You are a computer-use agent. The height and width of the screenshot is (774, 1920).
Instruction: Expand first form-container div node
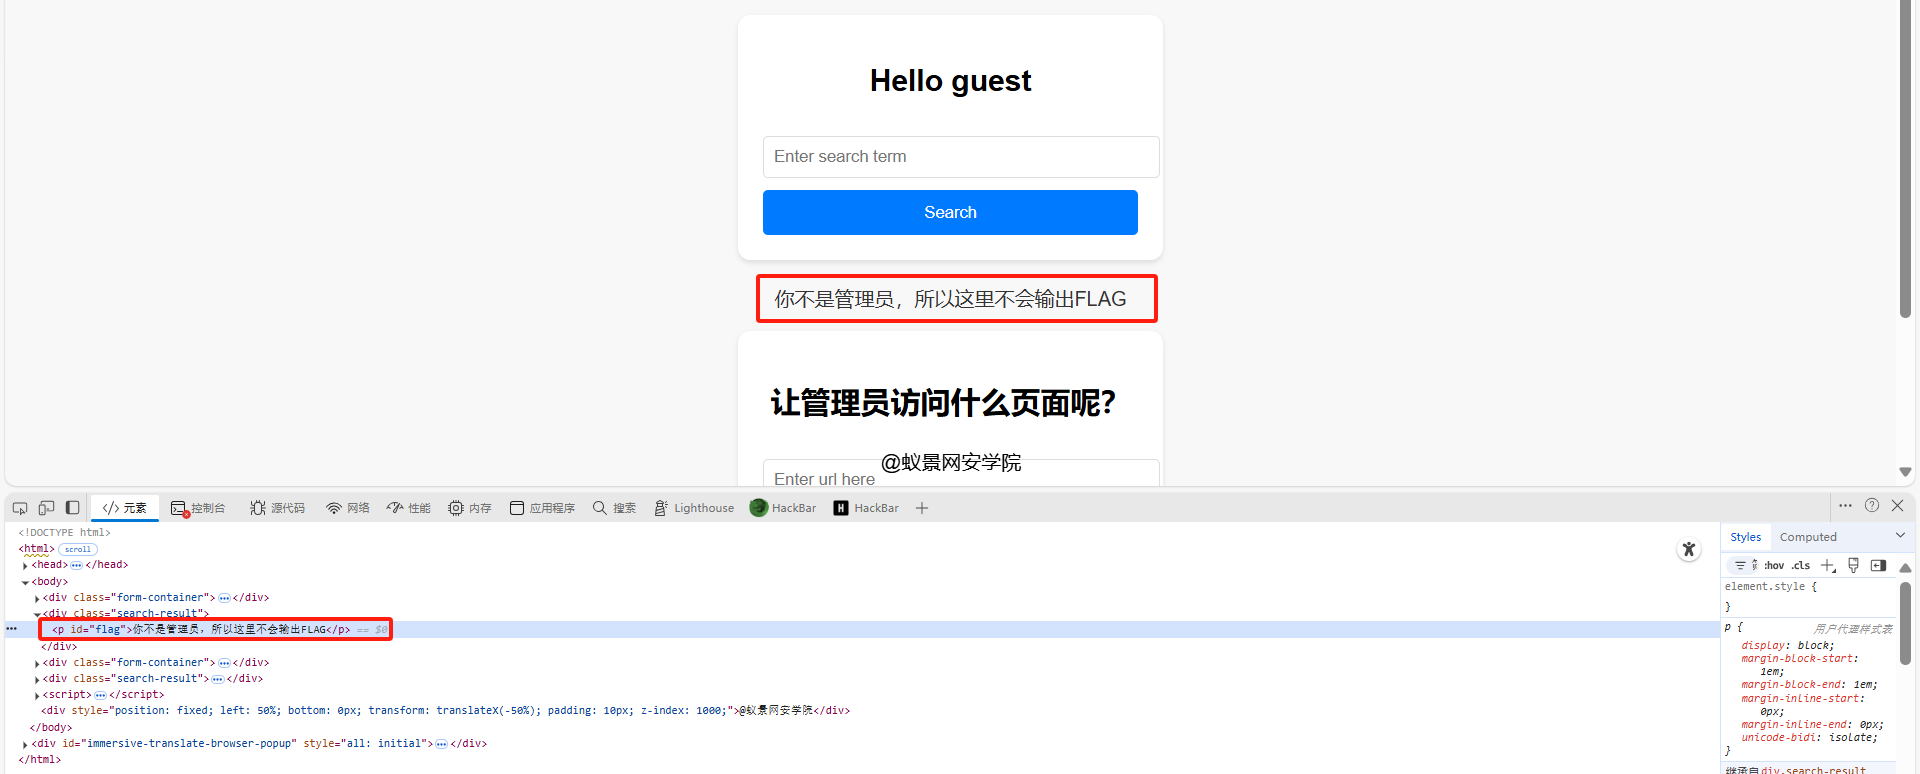point(37,599)
